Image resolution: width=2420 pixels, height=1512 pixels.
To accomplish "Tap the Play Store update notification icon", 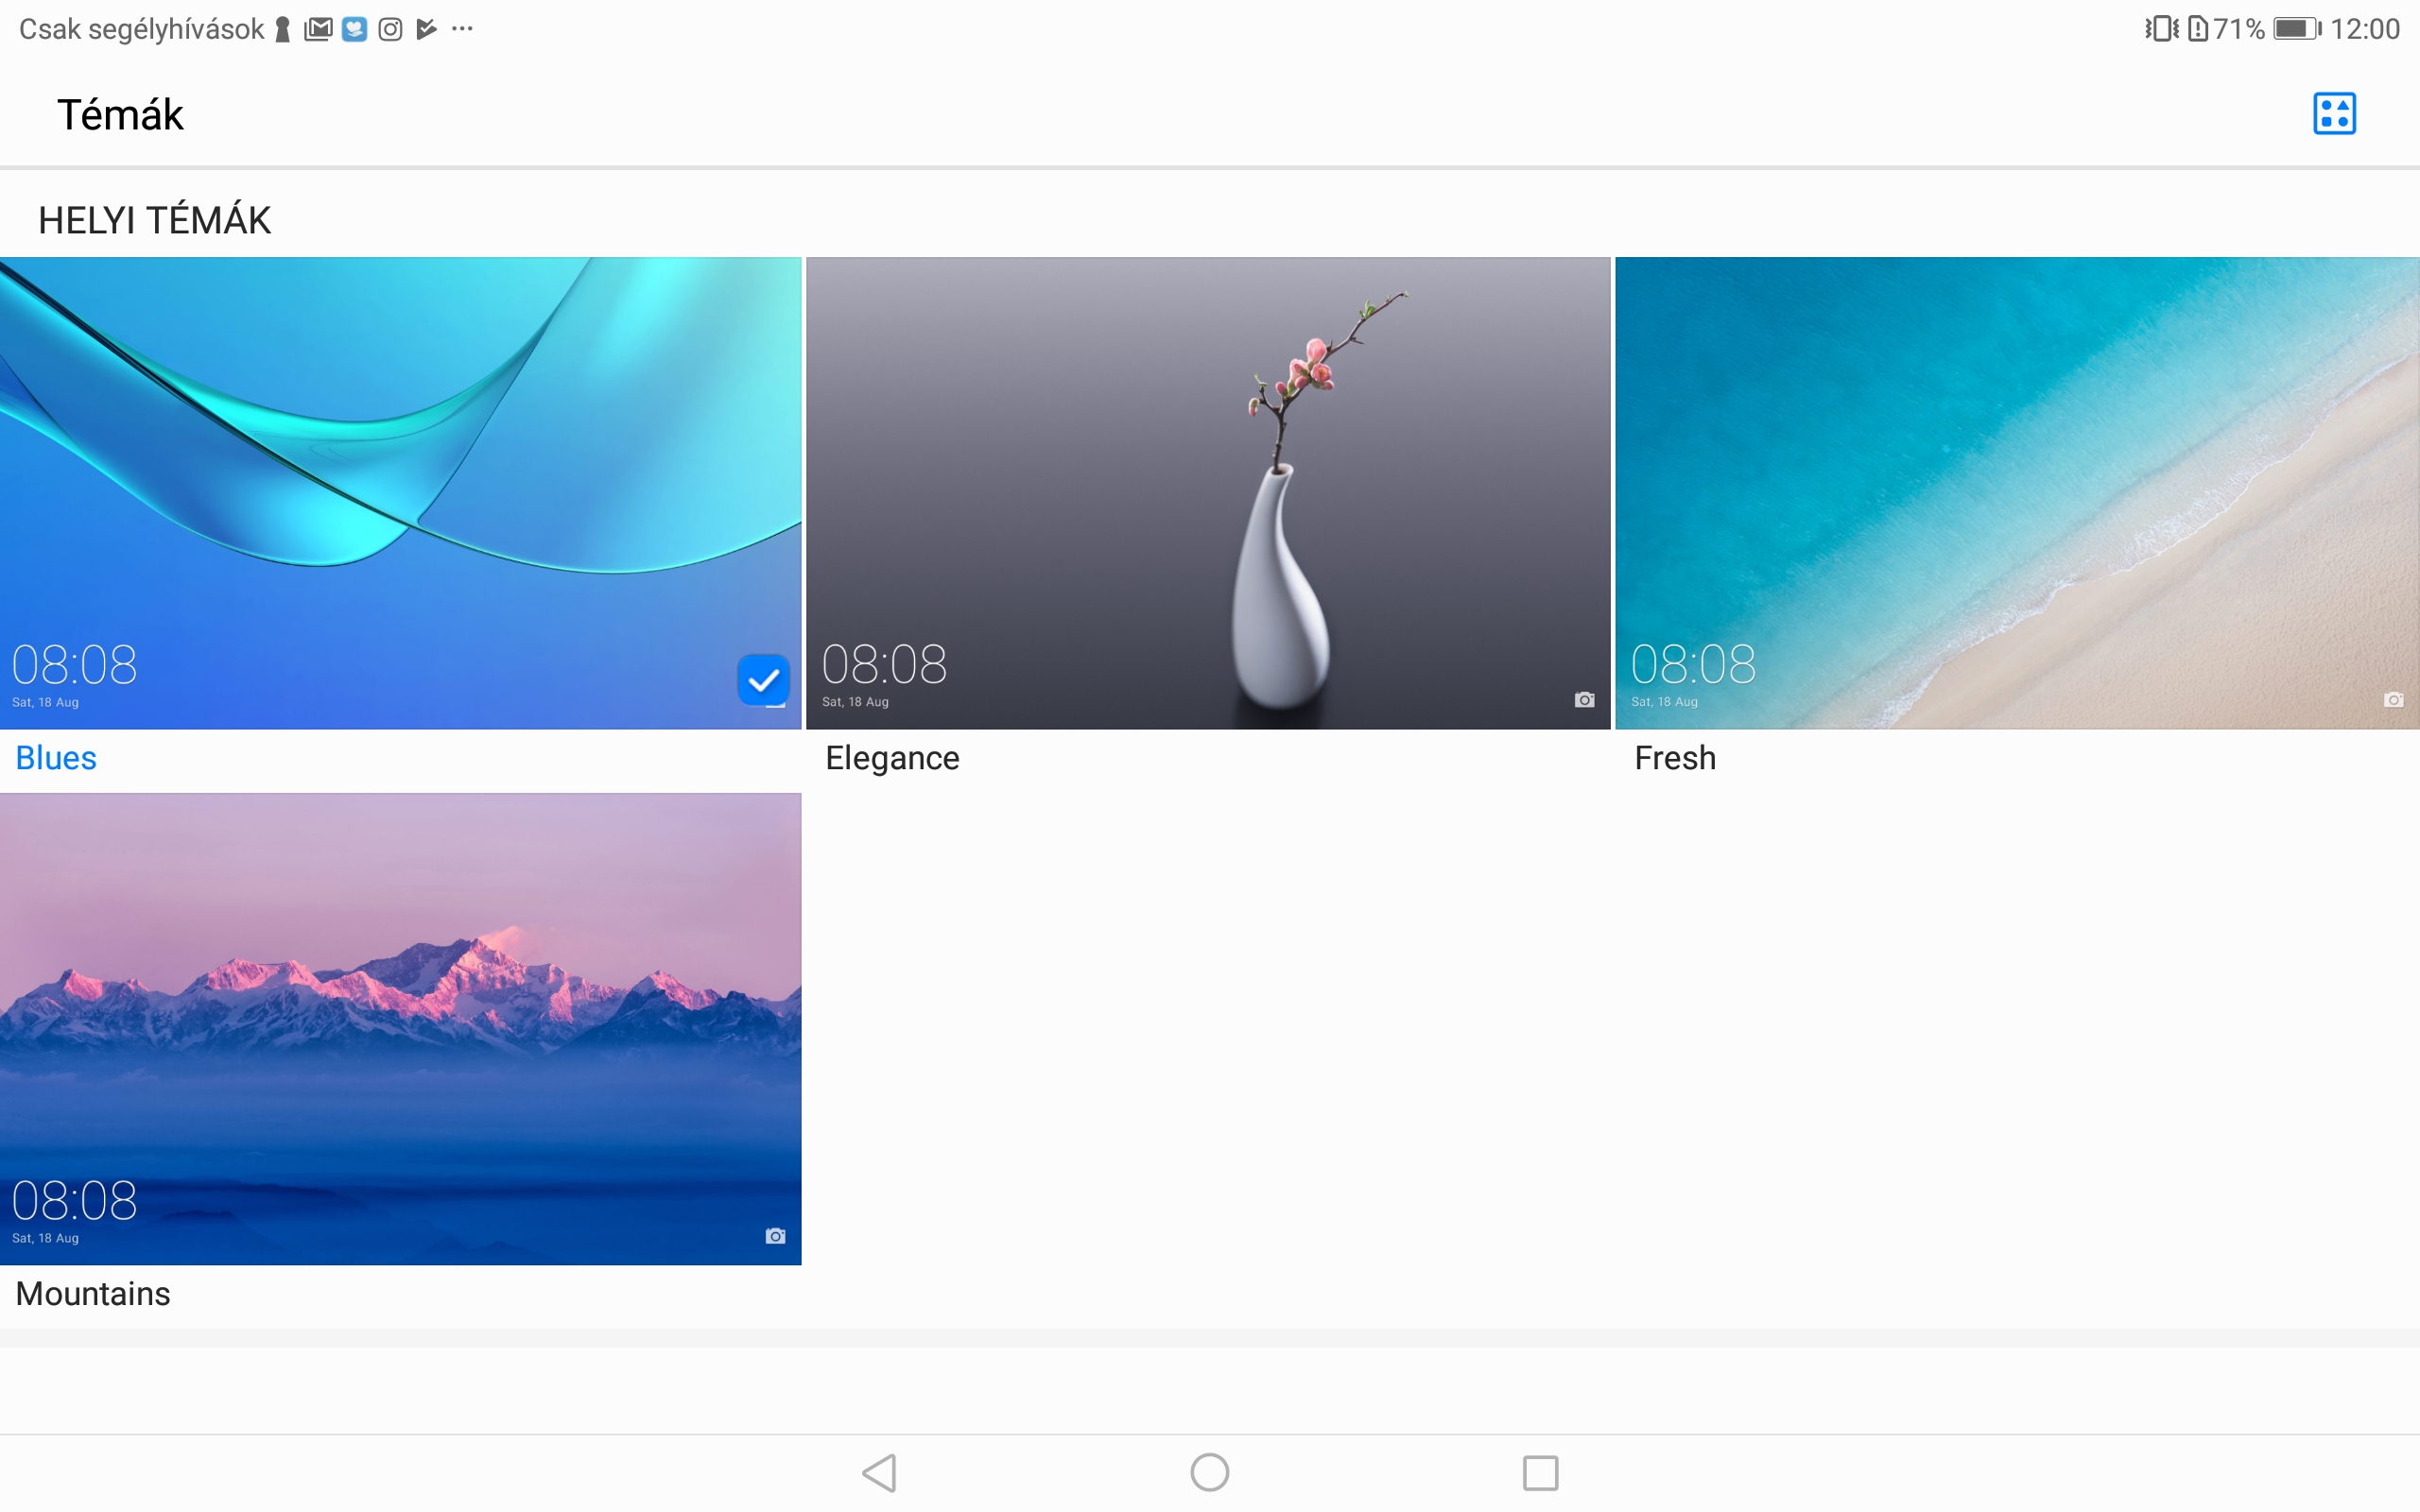I will point(427,29).
